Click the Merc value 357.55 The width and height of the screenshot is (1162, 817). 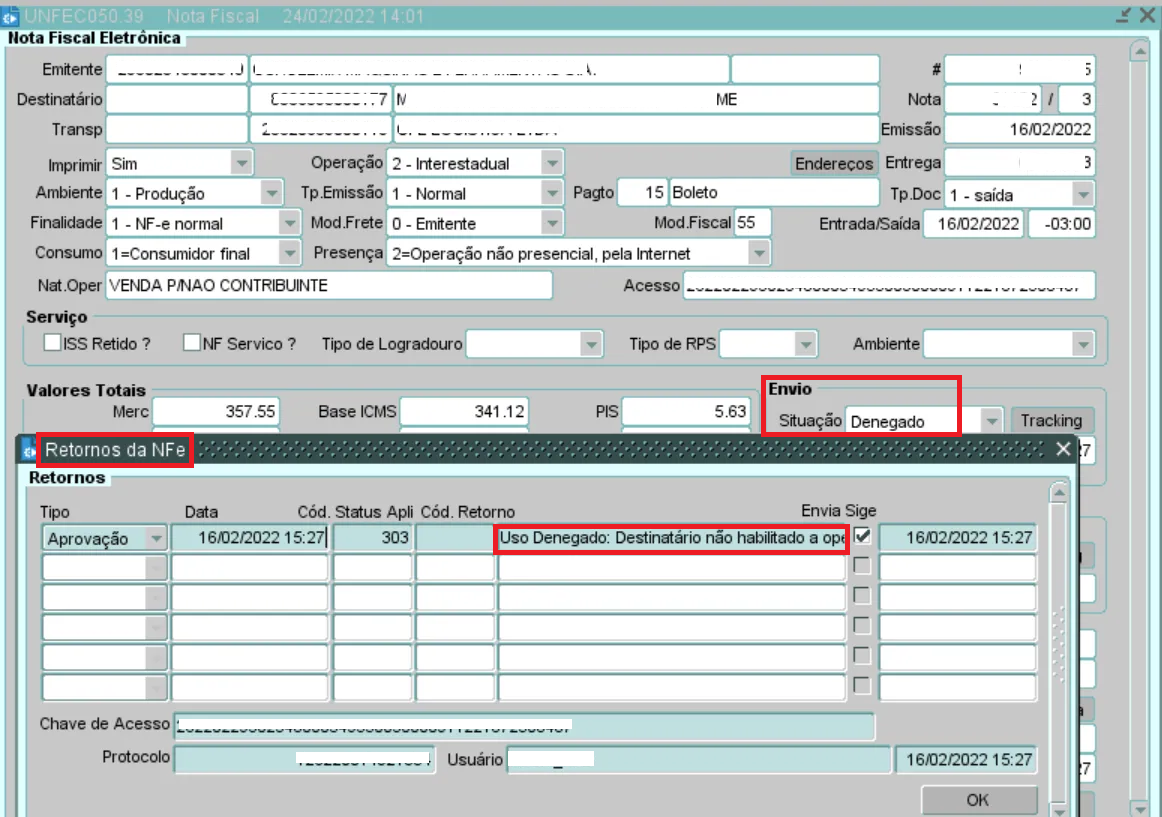(x=216, y=411)
